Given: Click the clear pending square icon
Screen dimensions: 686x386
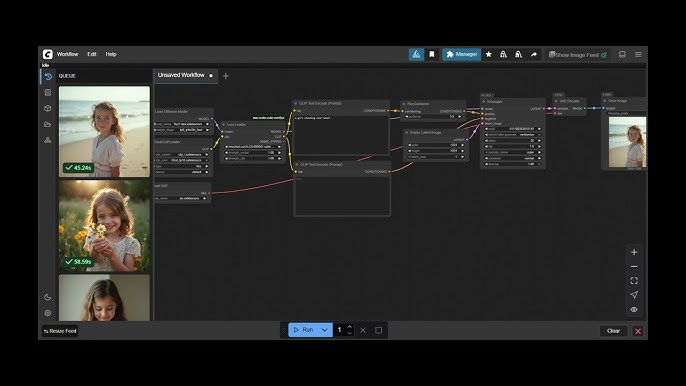Looking at the screenshot, I should [x=378, y=330].
